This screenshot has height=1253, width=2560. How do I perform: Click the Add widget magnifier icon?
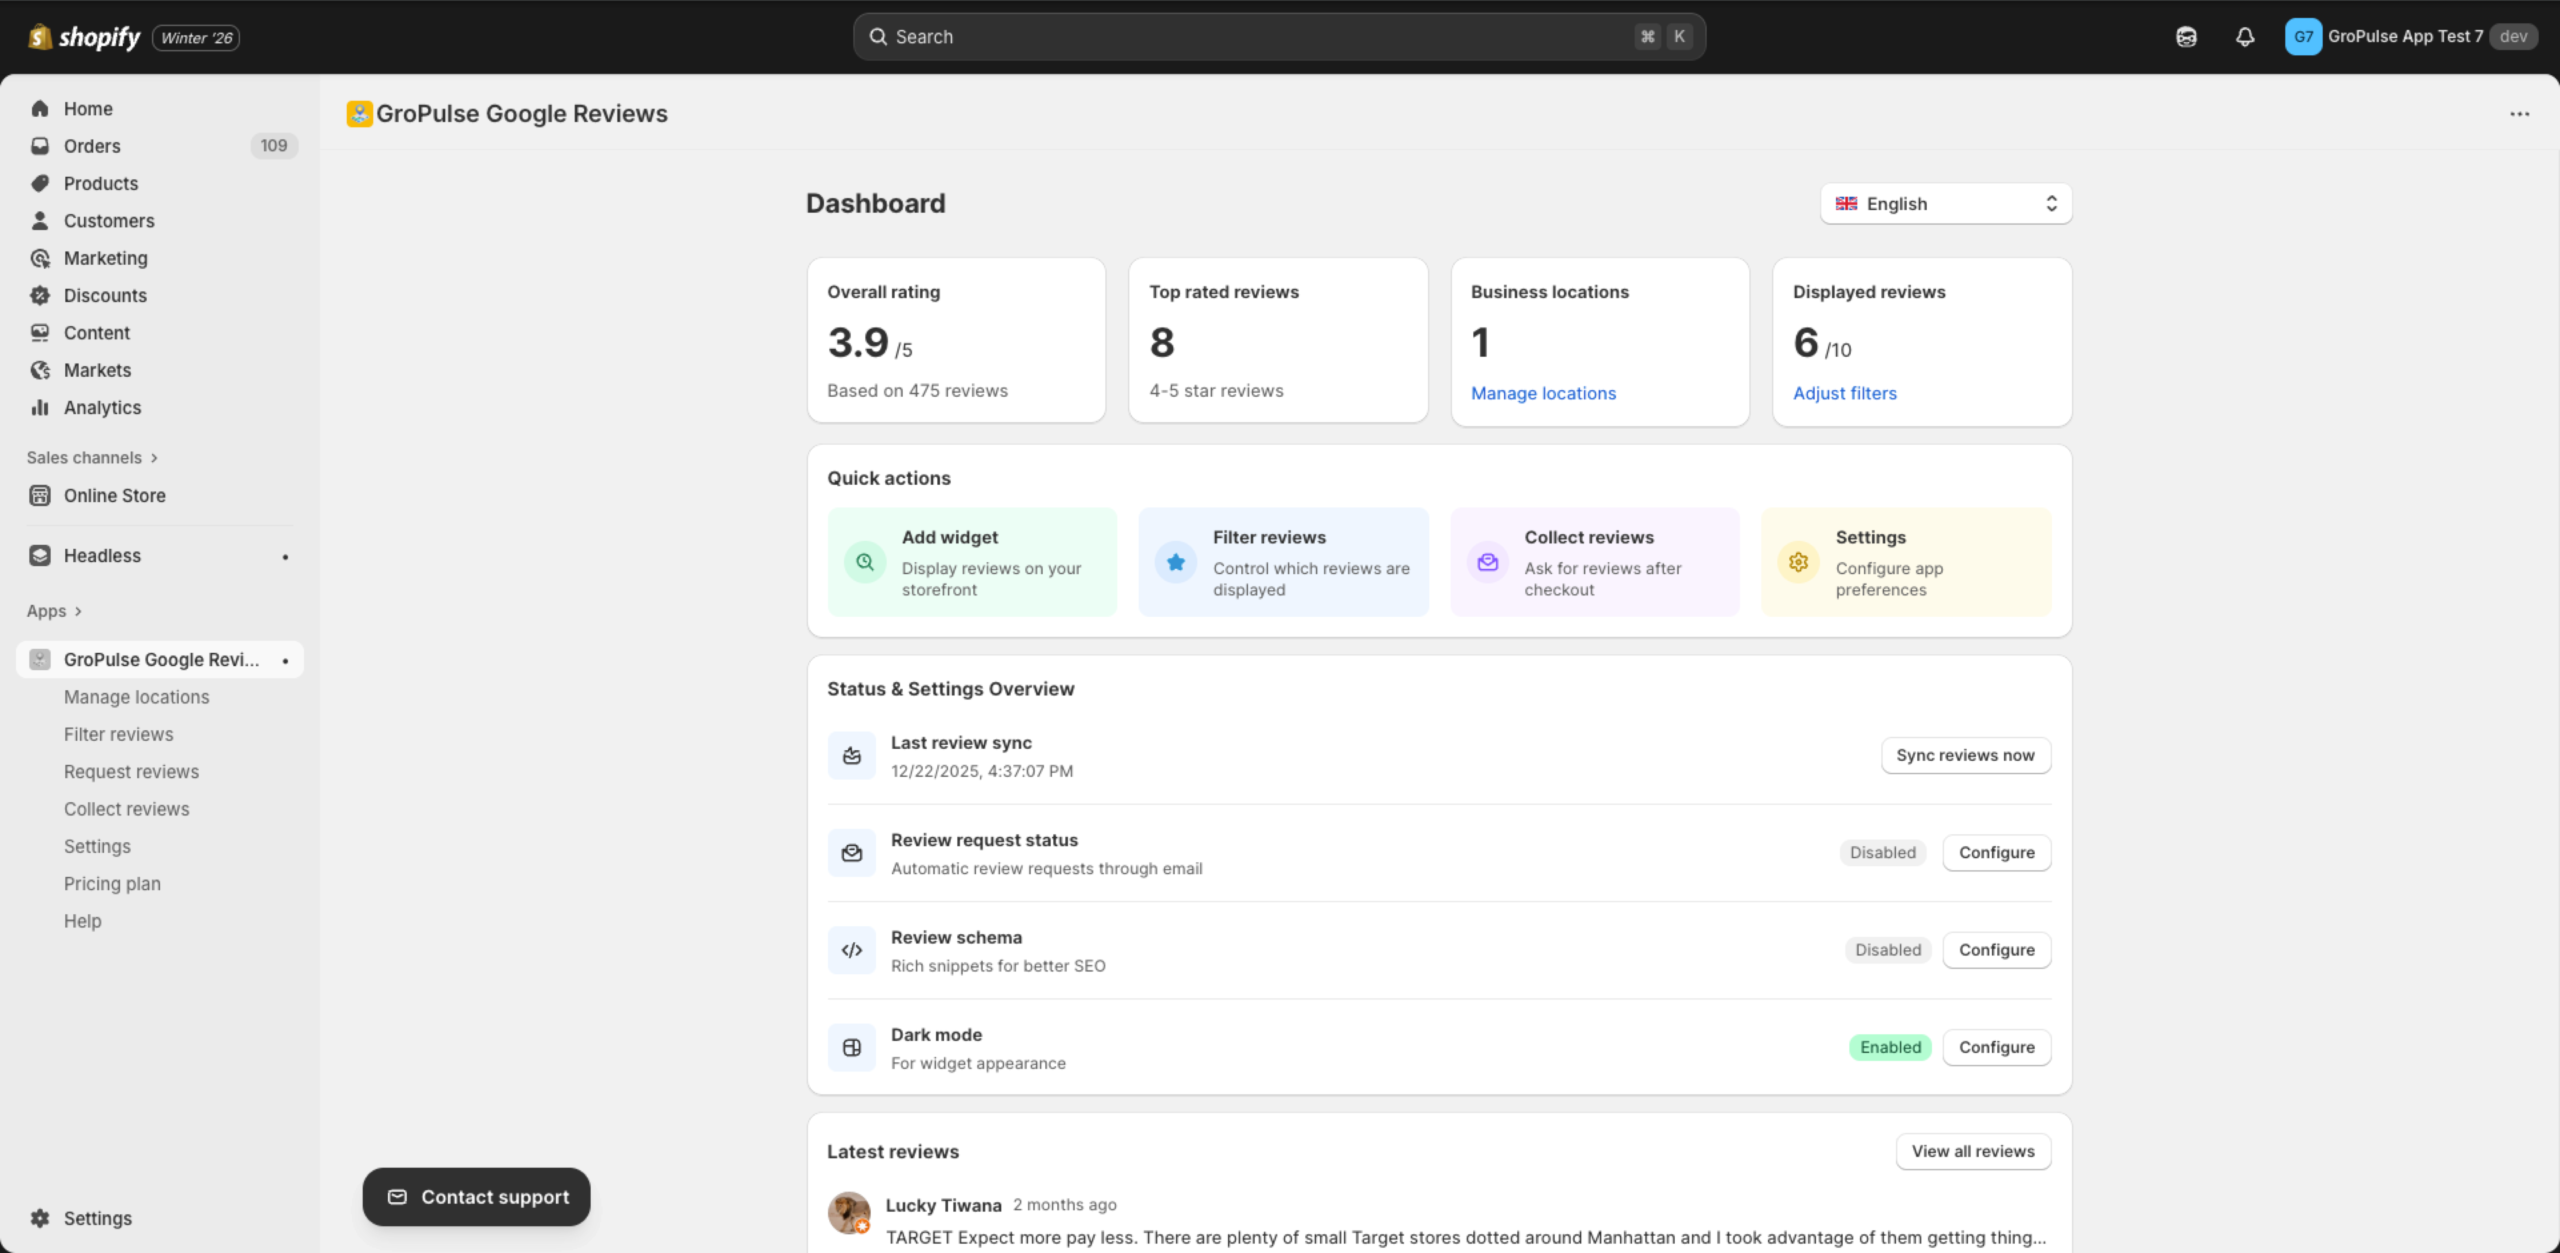click(x=863, y=561)
